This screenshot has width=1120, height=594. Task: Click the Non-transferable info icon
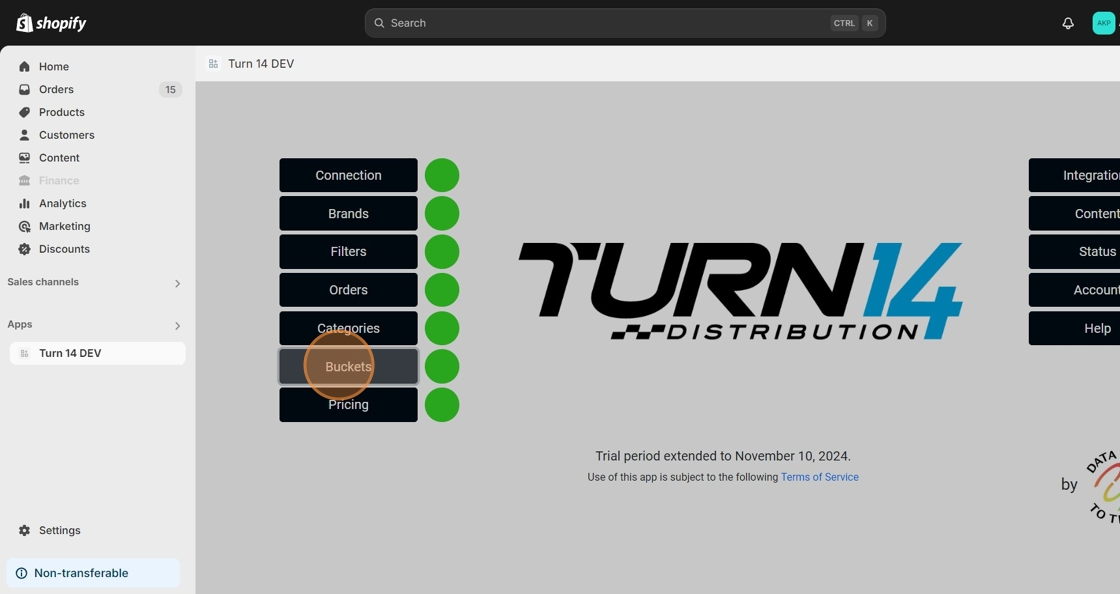click(x=21, y=573)
